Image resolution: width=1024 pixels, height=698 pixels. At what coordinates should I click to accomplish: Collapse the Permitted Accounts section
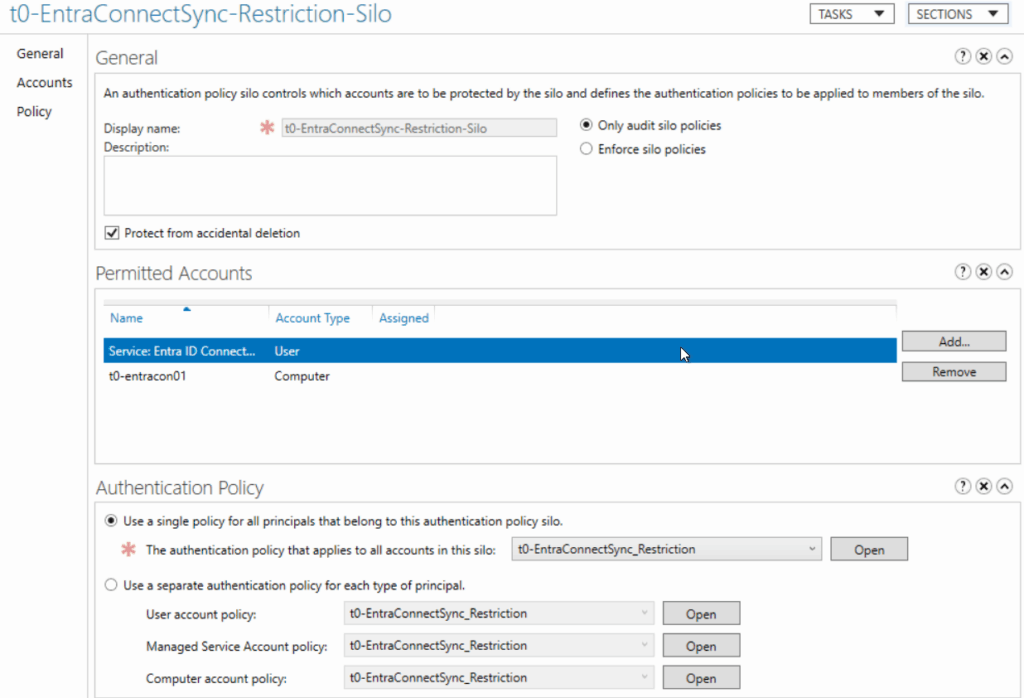point(1003,272)
